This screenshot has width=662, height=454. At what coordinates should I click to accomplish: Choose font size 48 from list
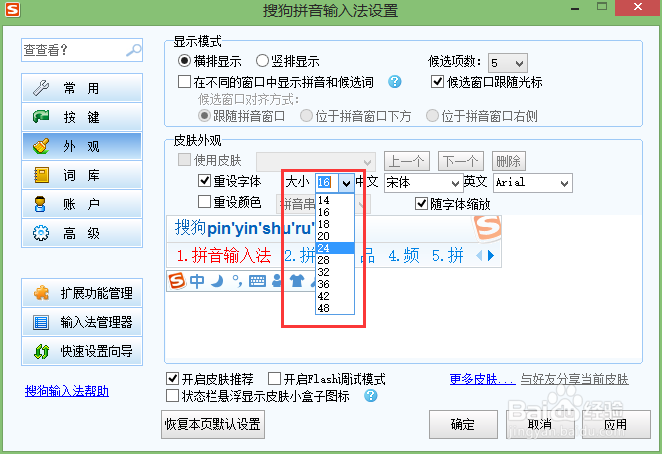tap(335, 308)
